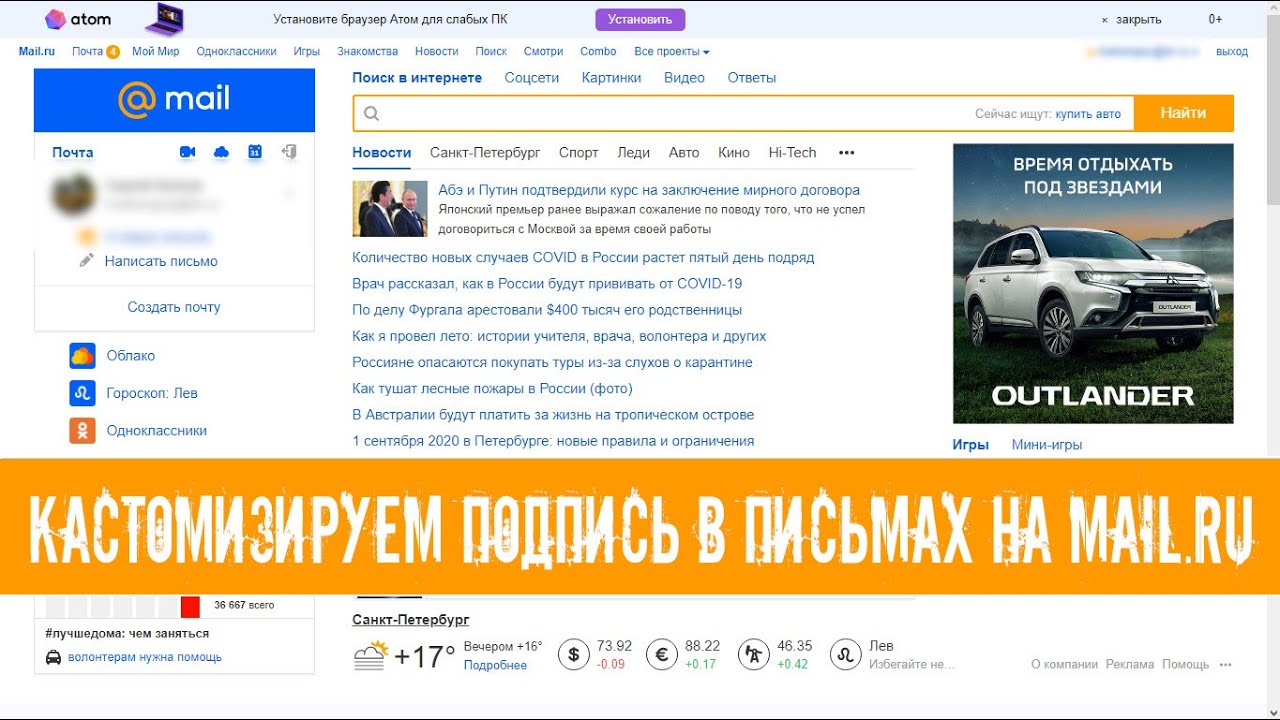
Task: Click the euro exchange rate icon
Action: pyautogui.click(x=661, y=654)
